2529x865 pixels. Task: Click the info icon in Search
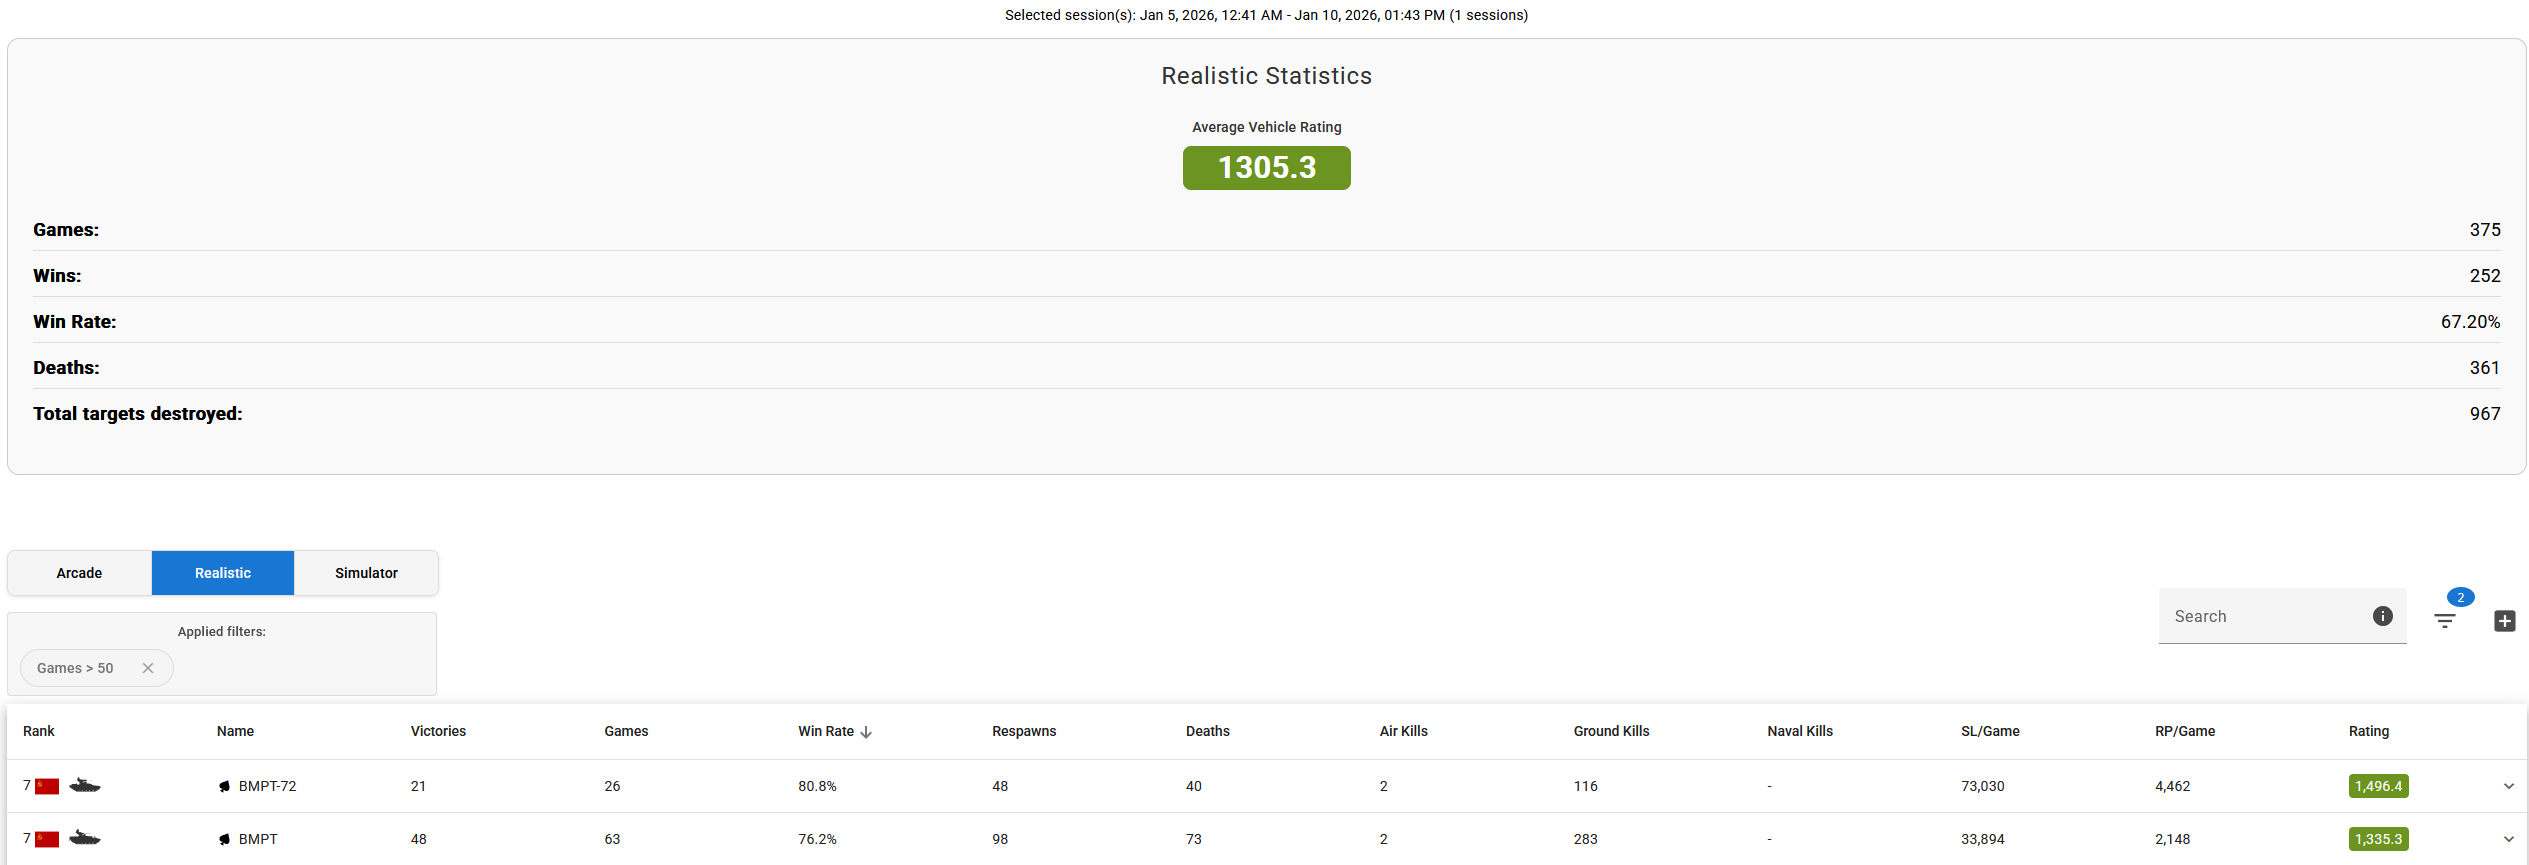(x=2382, y=616)
